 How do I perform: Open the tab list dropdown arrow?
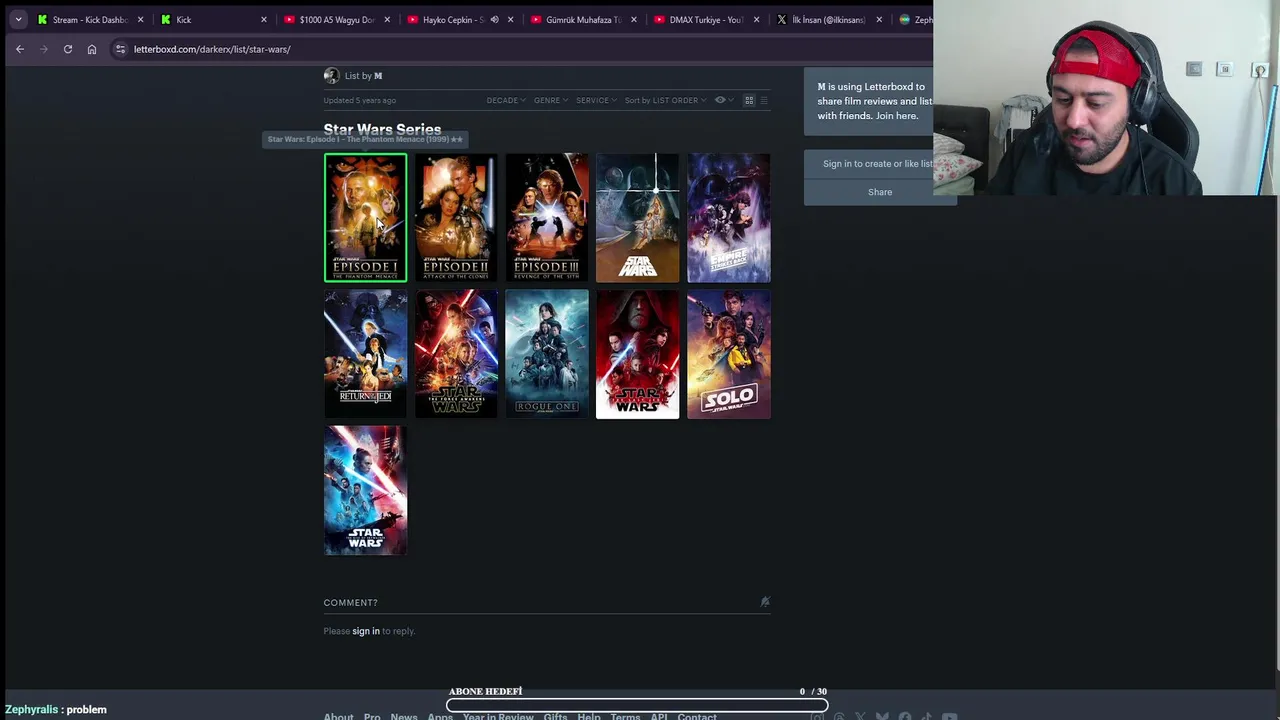18,19
